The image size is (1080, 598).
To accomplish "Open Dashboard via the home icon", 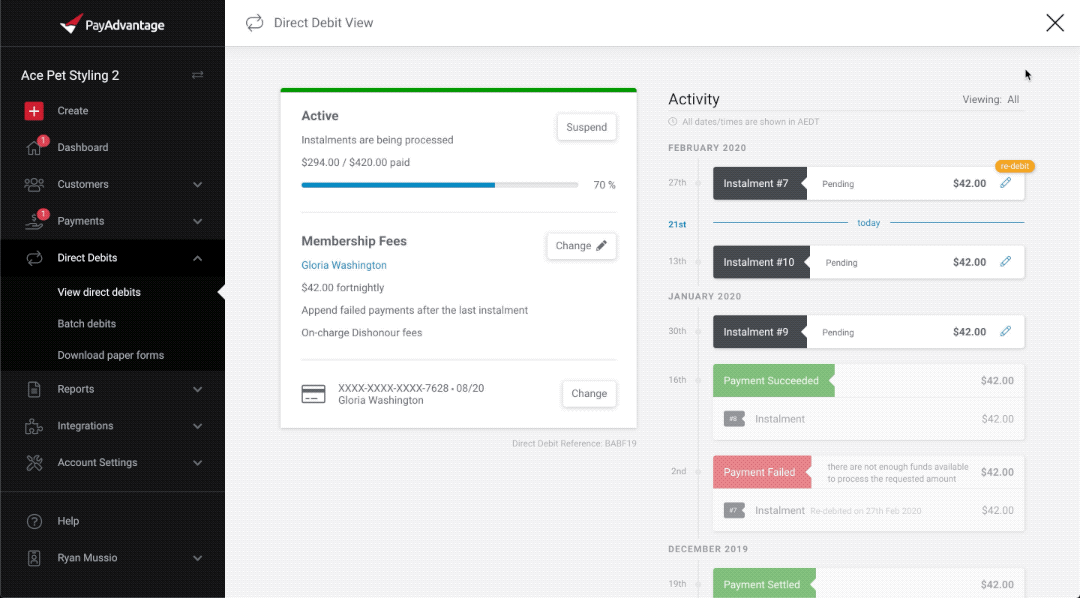I will 34,148.
